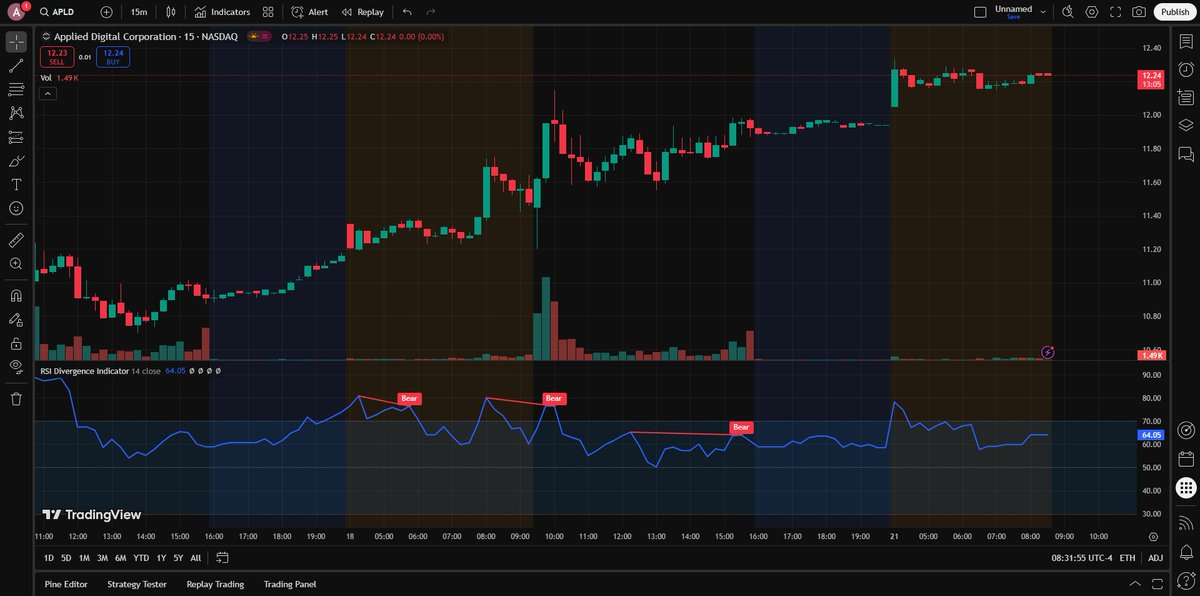This screenshot has height=596, width=1200.
Task: Open the Indicators dialog
Action: (222, 12)
